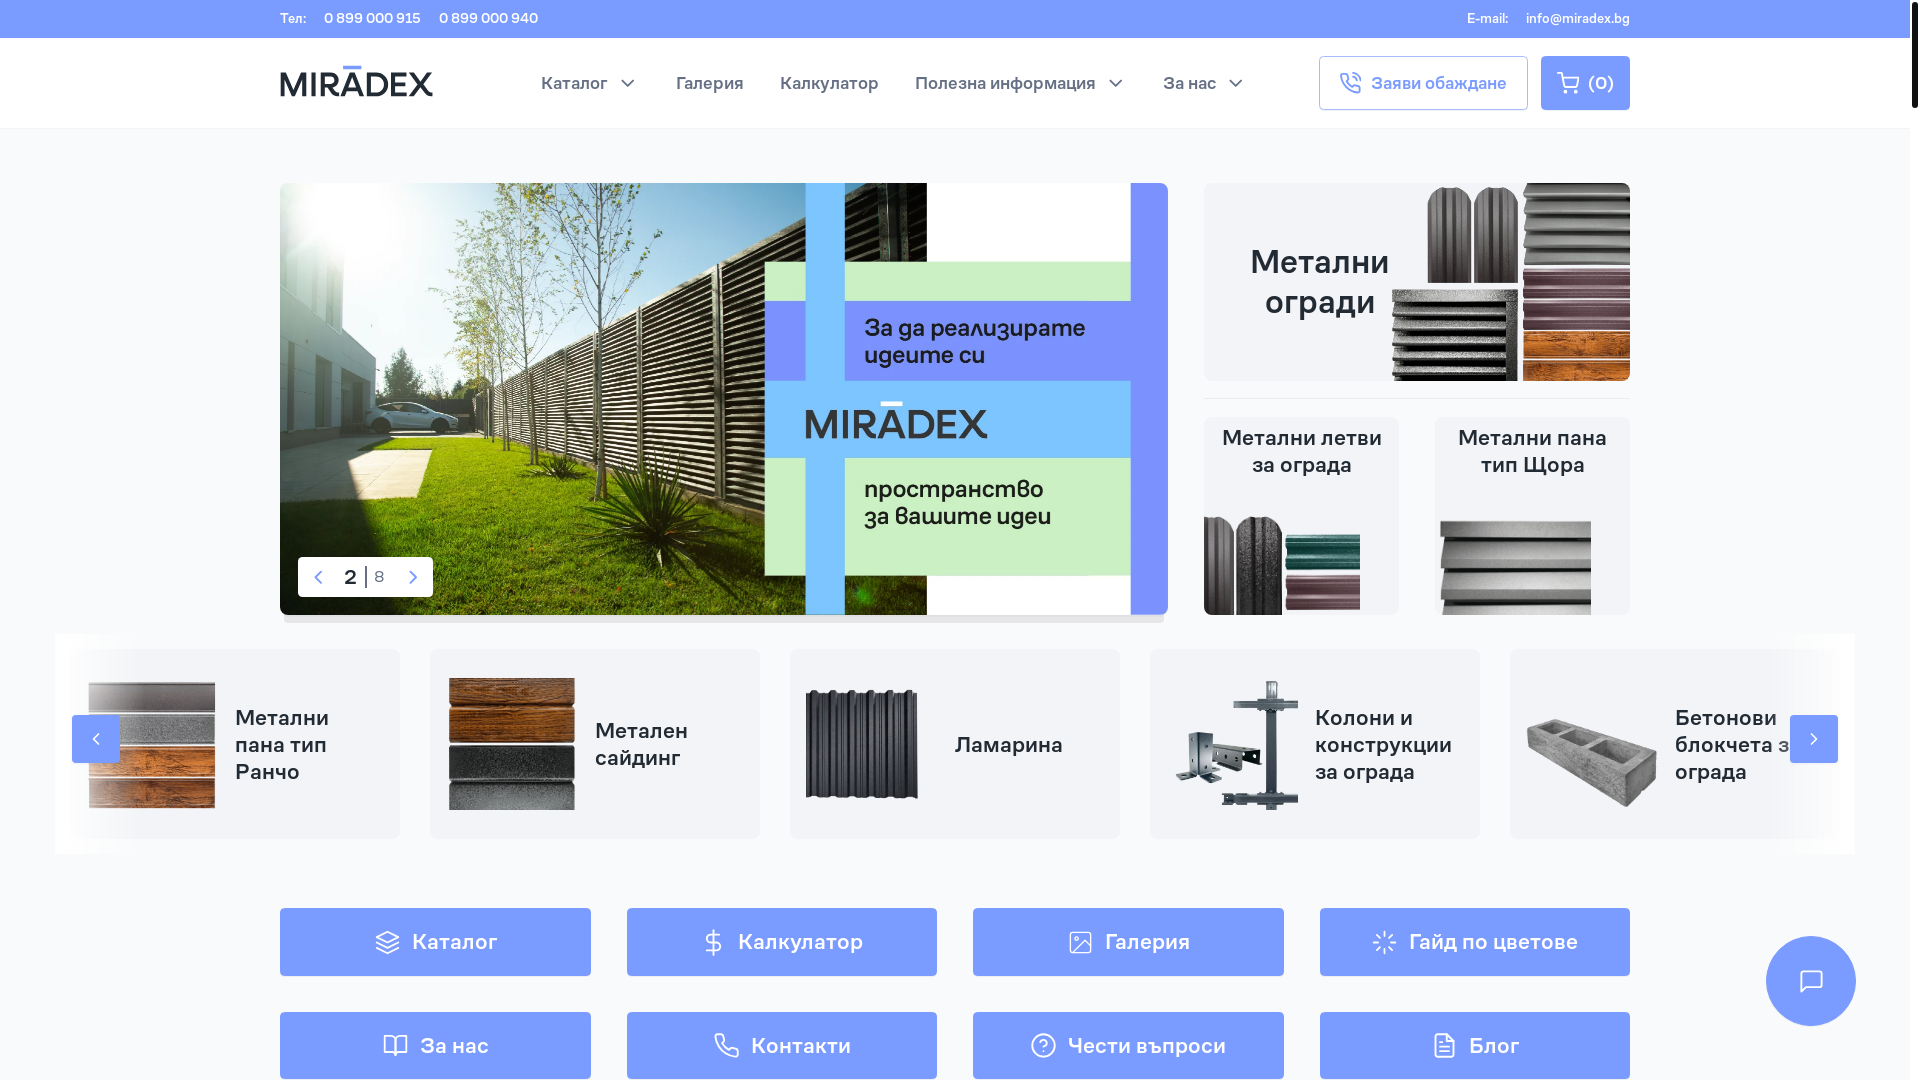Open Бетонови блокчета за ограда card

click(1675, 744)
